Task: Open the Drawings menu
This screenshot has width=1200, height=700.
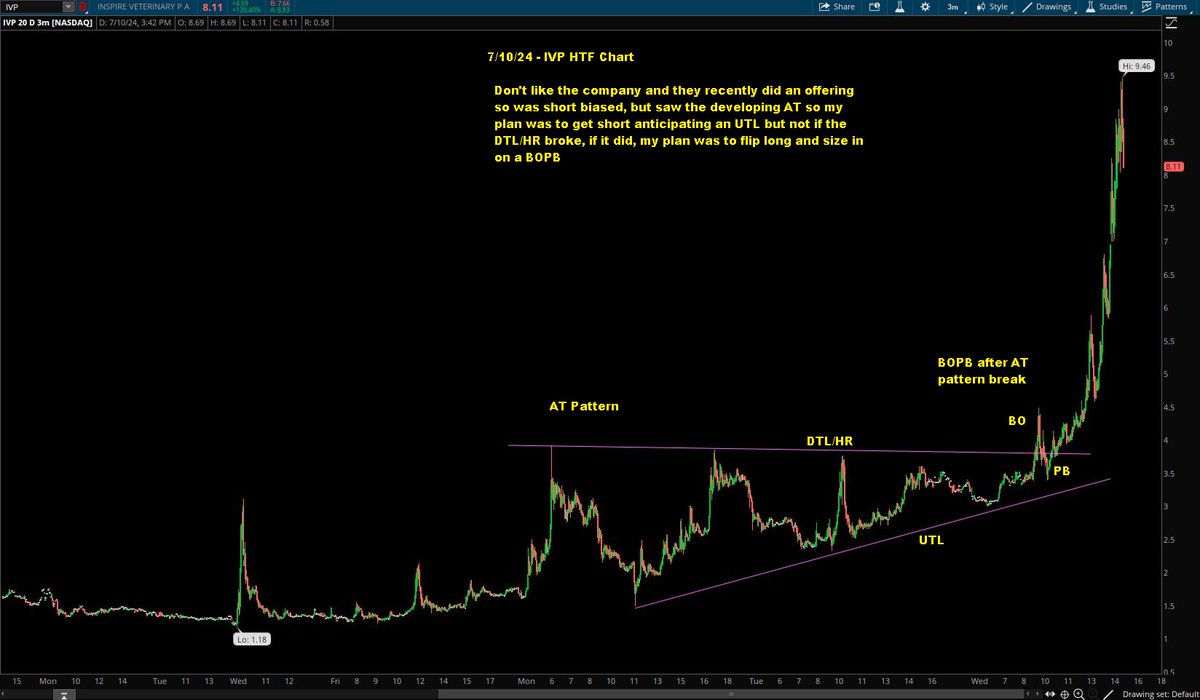Action: [1047, 7]
